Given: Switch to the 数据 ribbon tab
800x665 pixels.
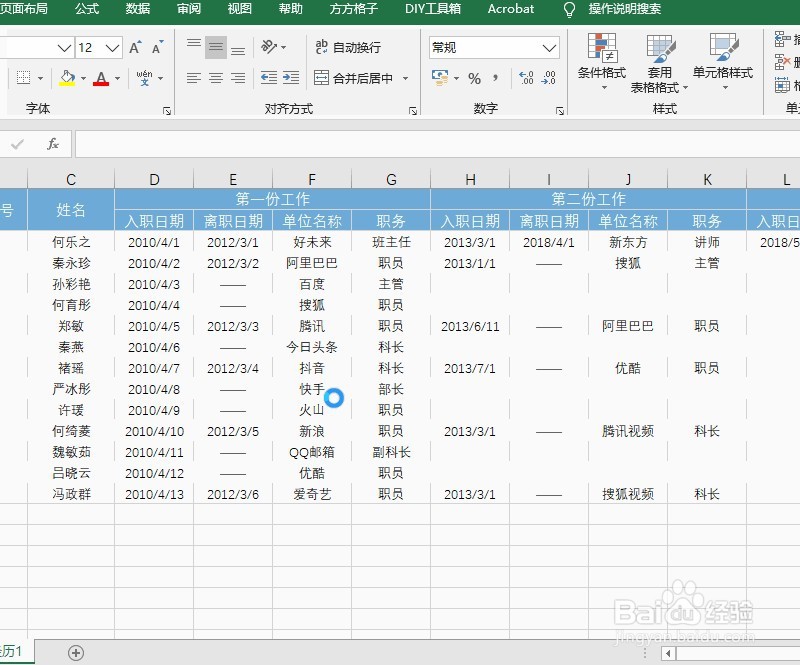Looking at the screenshot, I should tap(138, 10).
